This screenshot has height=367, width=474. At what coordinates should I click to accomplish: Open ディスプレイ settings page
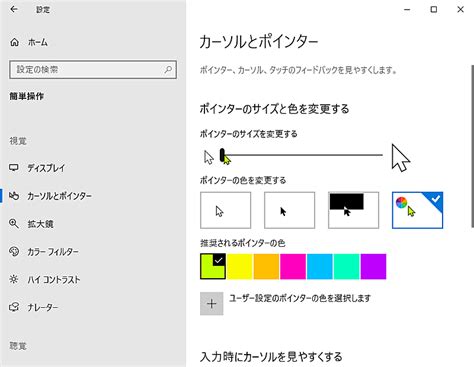tap(46, 168)
